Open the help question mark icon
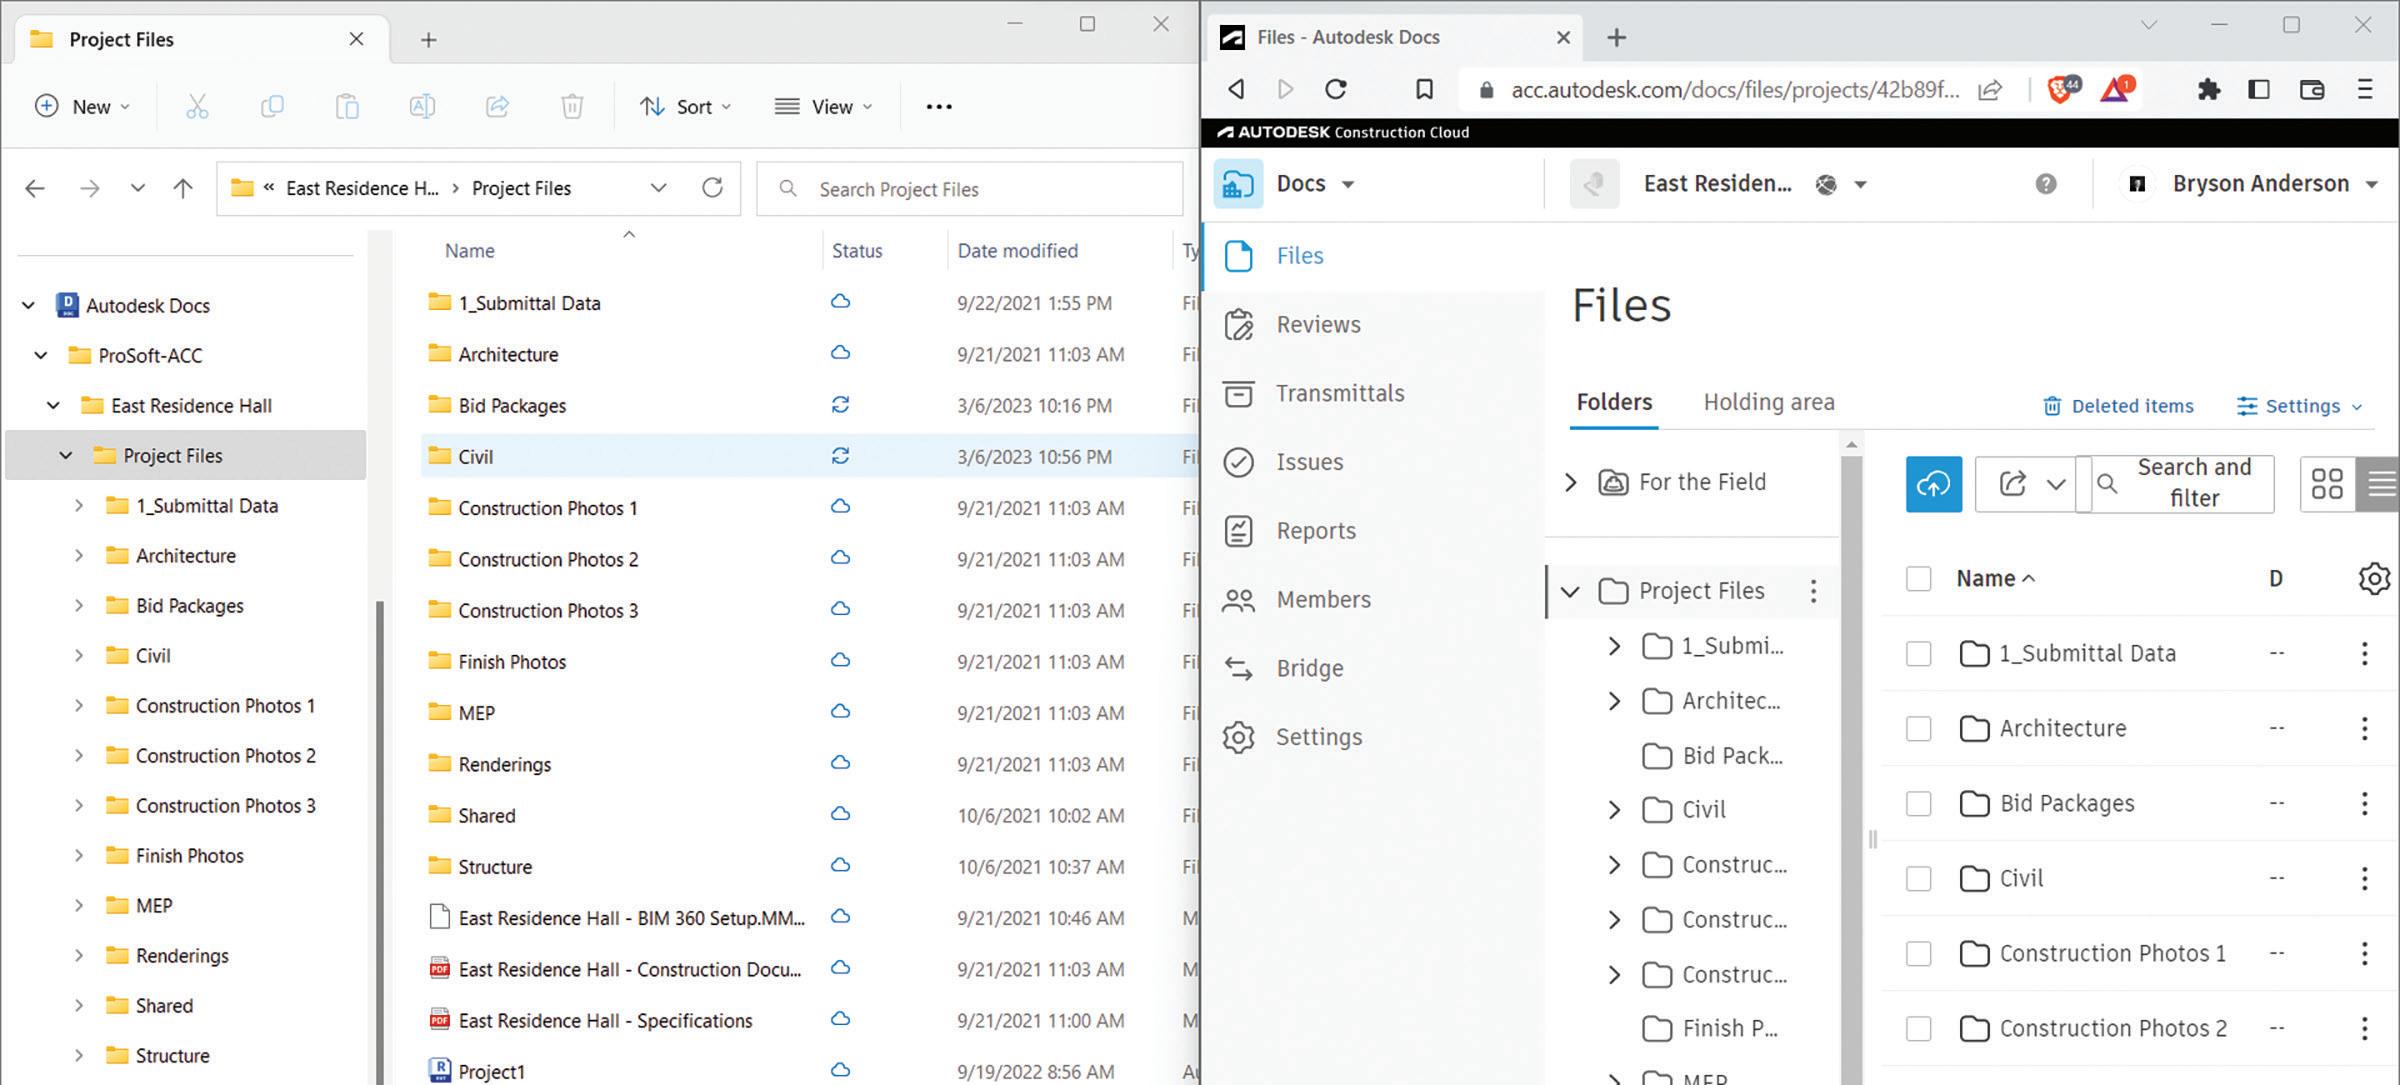Viewport: 2400px width, 1085px height. pyautogui.click(x=2045, y=184)
